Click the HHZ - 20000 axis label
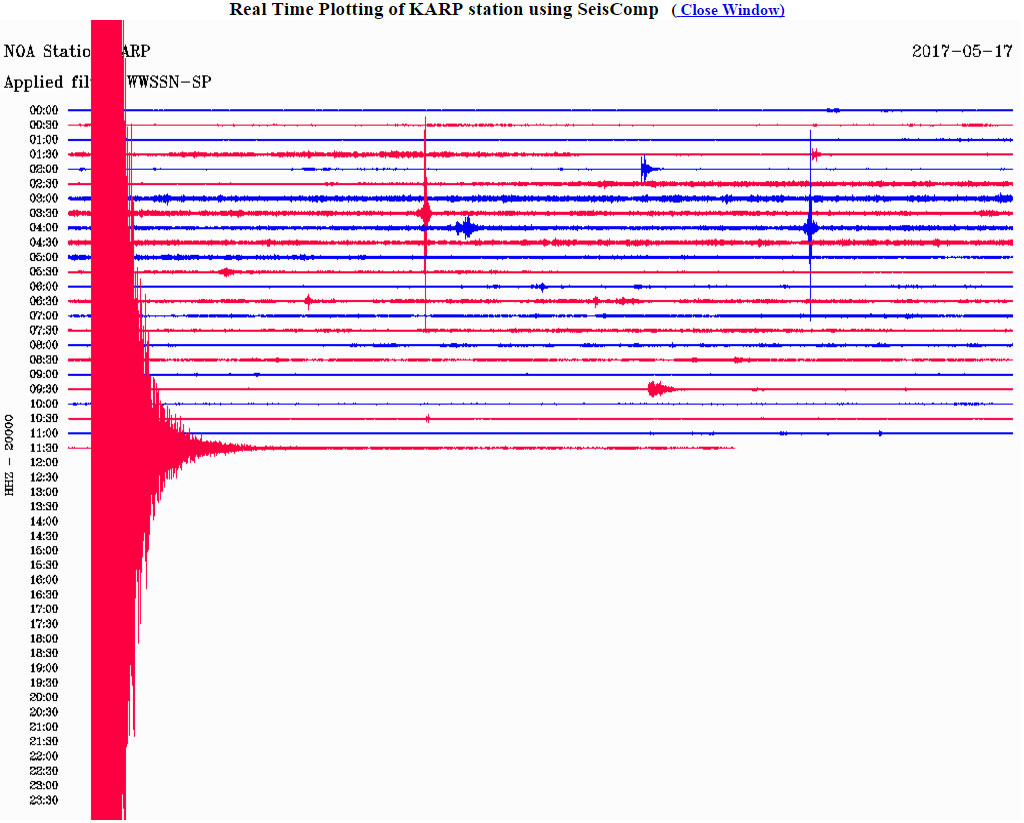The width and height of the screenshot is (1024, 823). click(x=10, y=455)
